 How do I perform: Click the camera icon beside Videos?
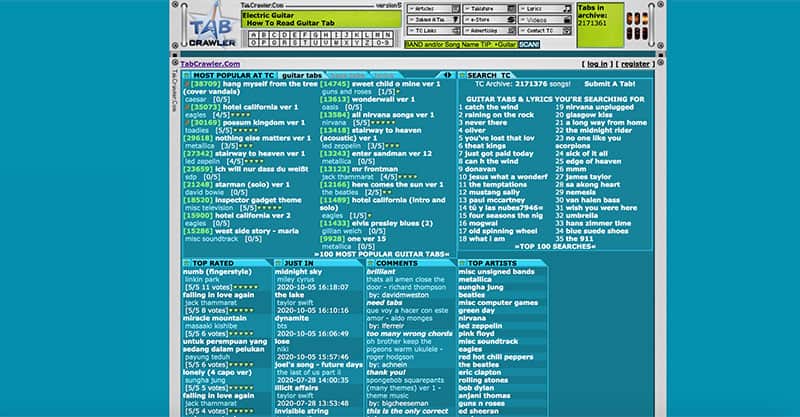pyautogui.click(x=567, y=20)
